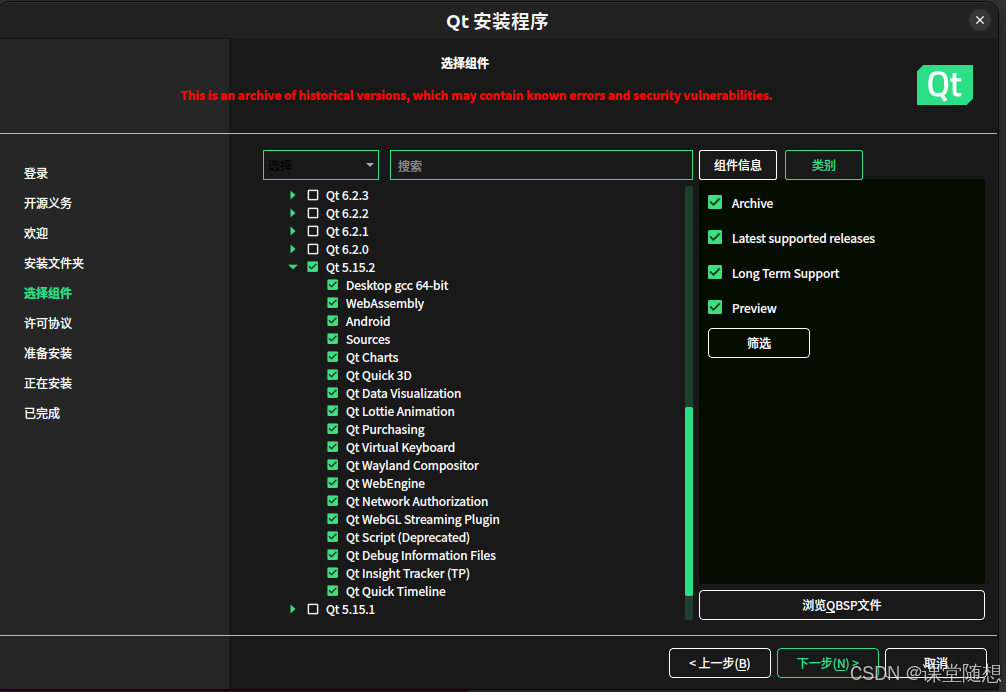Uncheck Qt Virtual Keyboard checkbox
The image size is (1006, 692).
[332, 446]
